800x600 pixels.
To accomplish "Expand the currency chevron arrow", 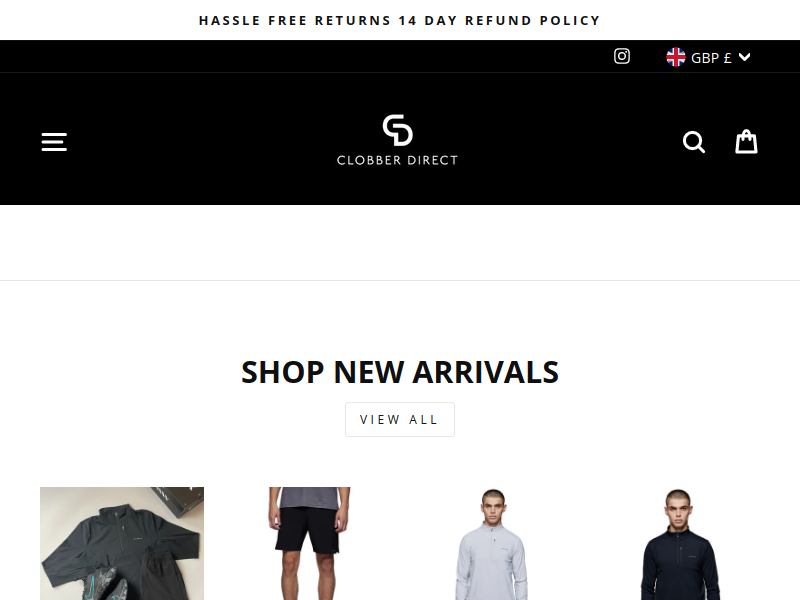I will (x=744, y=57).
